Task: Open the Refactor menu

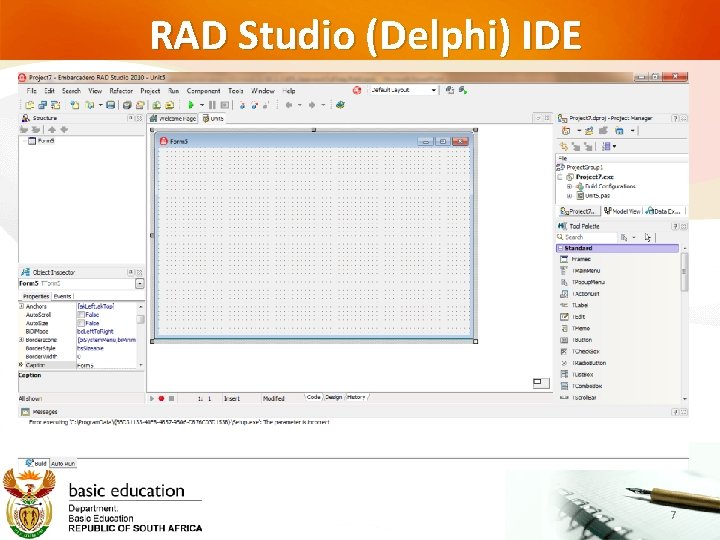Action: 121,91
